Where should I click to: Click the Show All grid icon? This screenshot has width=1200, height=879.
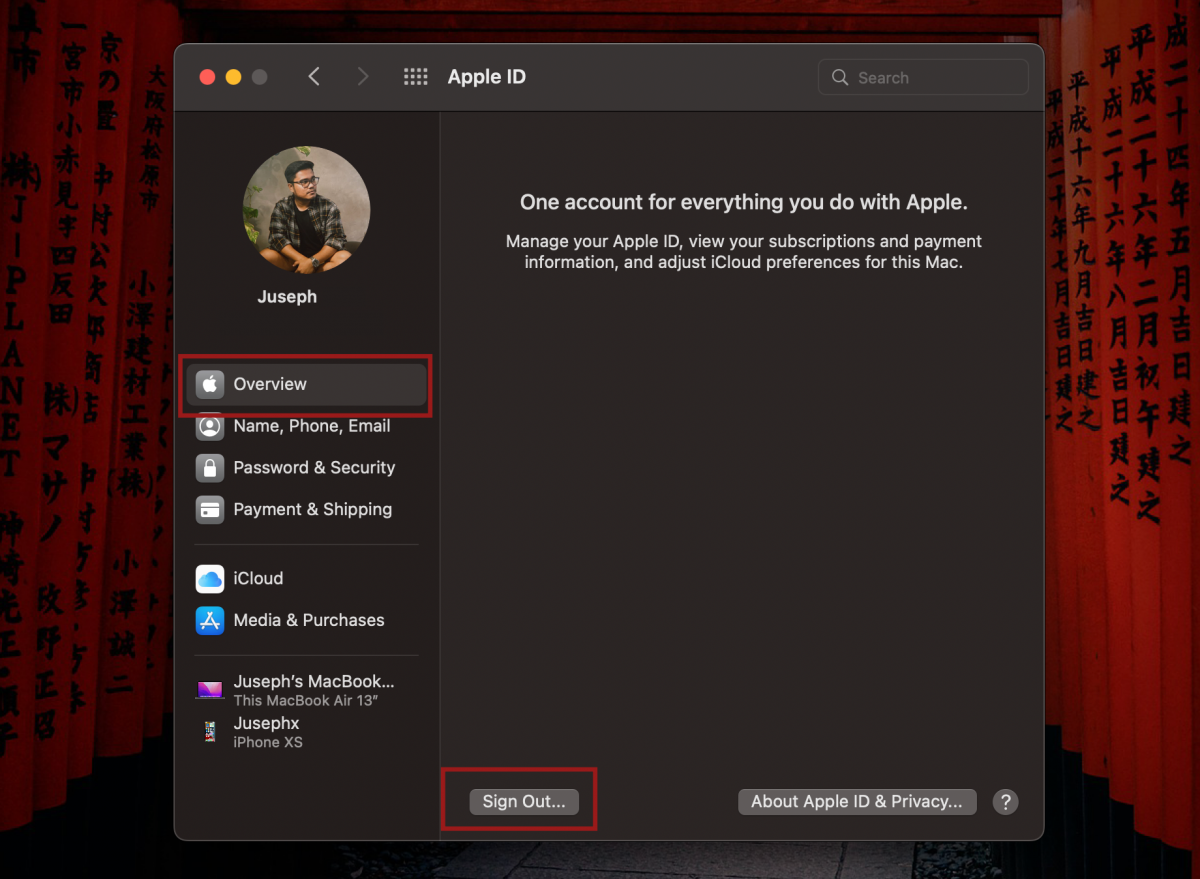(415, 77)
